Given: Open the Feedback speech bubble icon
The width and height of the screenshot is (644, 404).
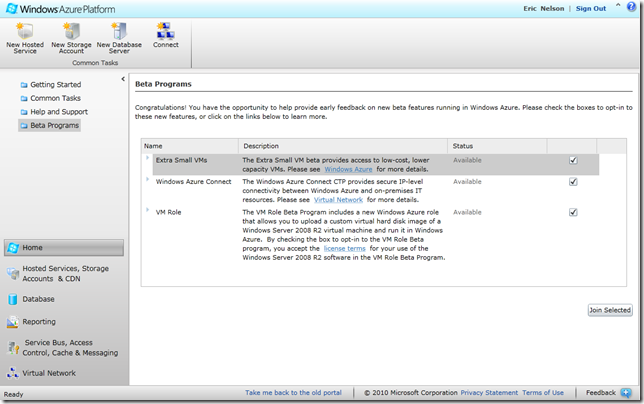Looking at the screenshot, I should pos(626,393).
